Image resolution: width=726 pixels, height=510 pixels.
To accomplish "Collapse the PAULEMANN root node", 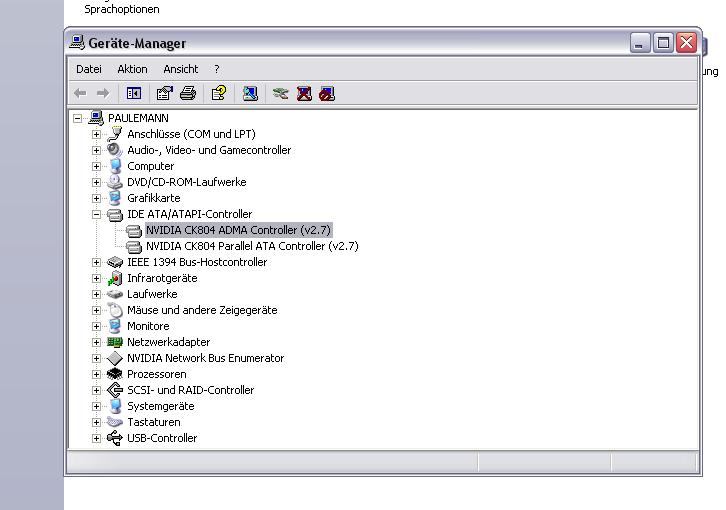I will coord(77,118).
